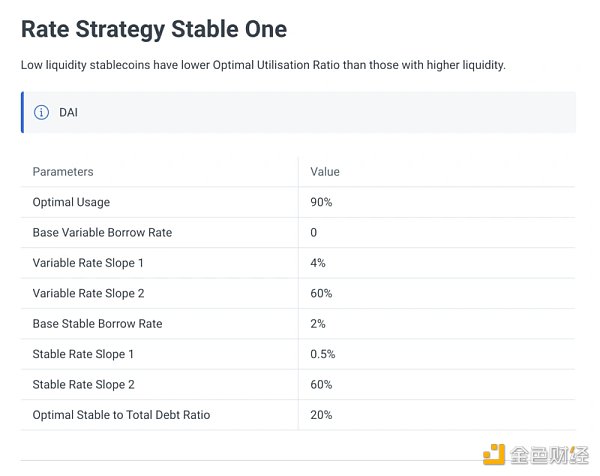The image size is (600, 476).
Task: Click the orange Jinse Finance logo icon
Action: coord(494,455)
